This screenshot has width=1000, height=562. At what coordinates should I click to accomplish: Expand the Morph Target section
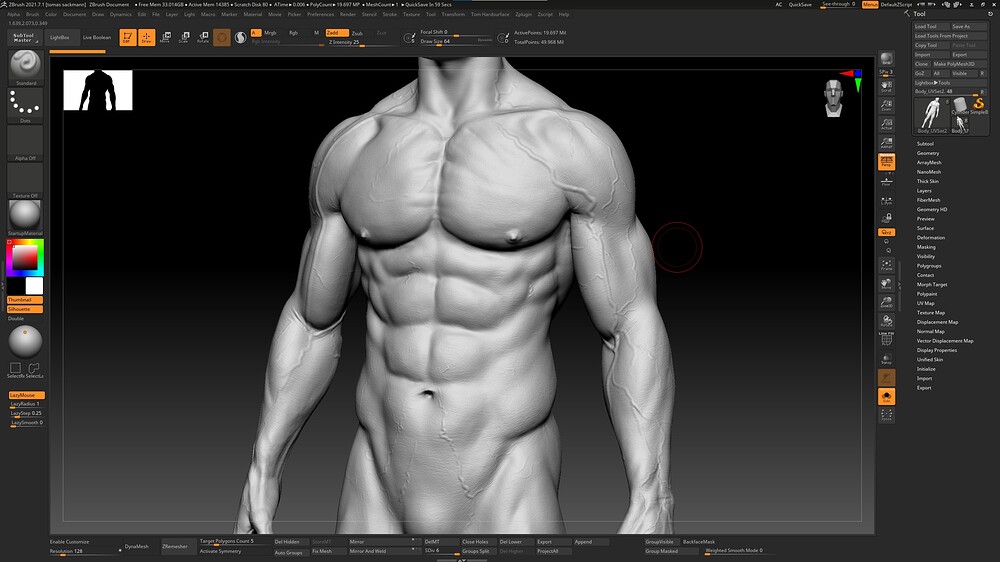tap(932, 285)
